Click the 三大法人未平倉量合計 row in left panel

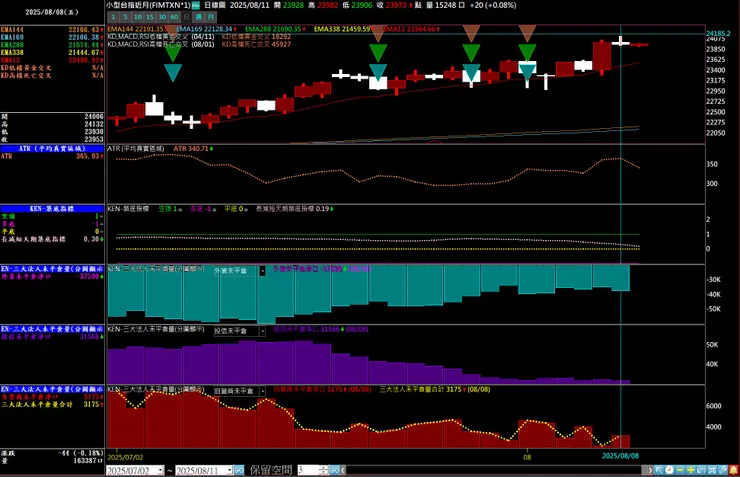click(x=52, y=404)
